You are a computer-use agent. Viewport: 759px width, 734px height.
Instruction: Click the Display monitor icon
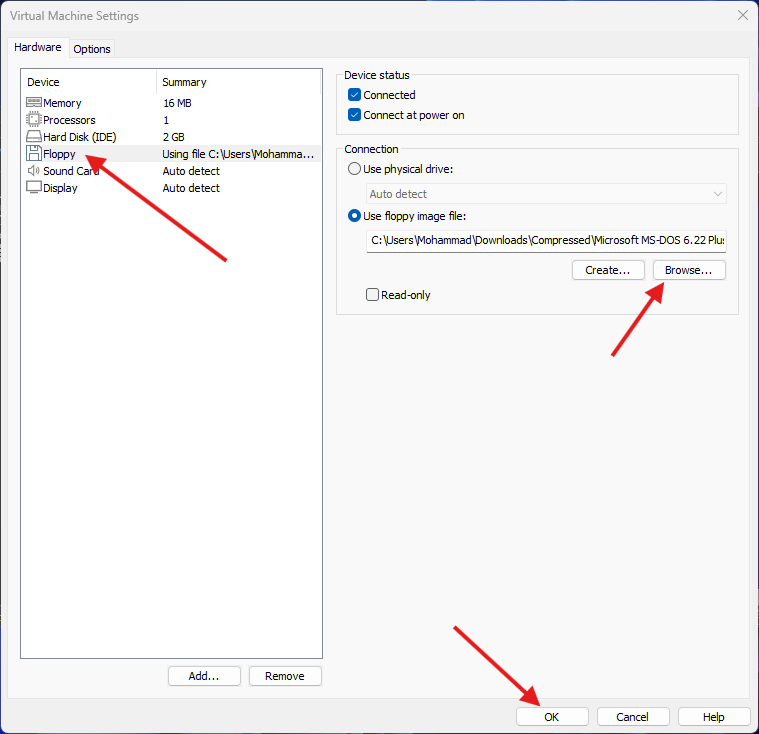(34, 188)
